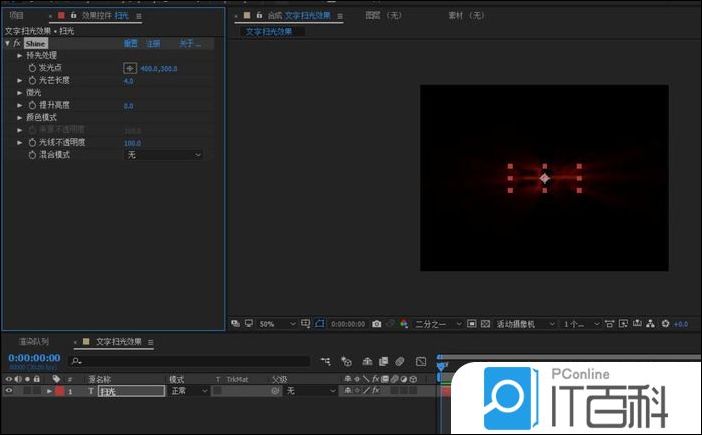The width and height of the screenshot is (702, 435).
Task: Click the reset exposure icon in viewer
Action: [665, 324]
